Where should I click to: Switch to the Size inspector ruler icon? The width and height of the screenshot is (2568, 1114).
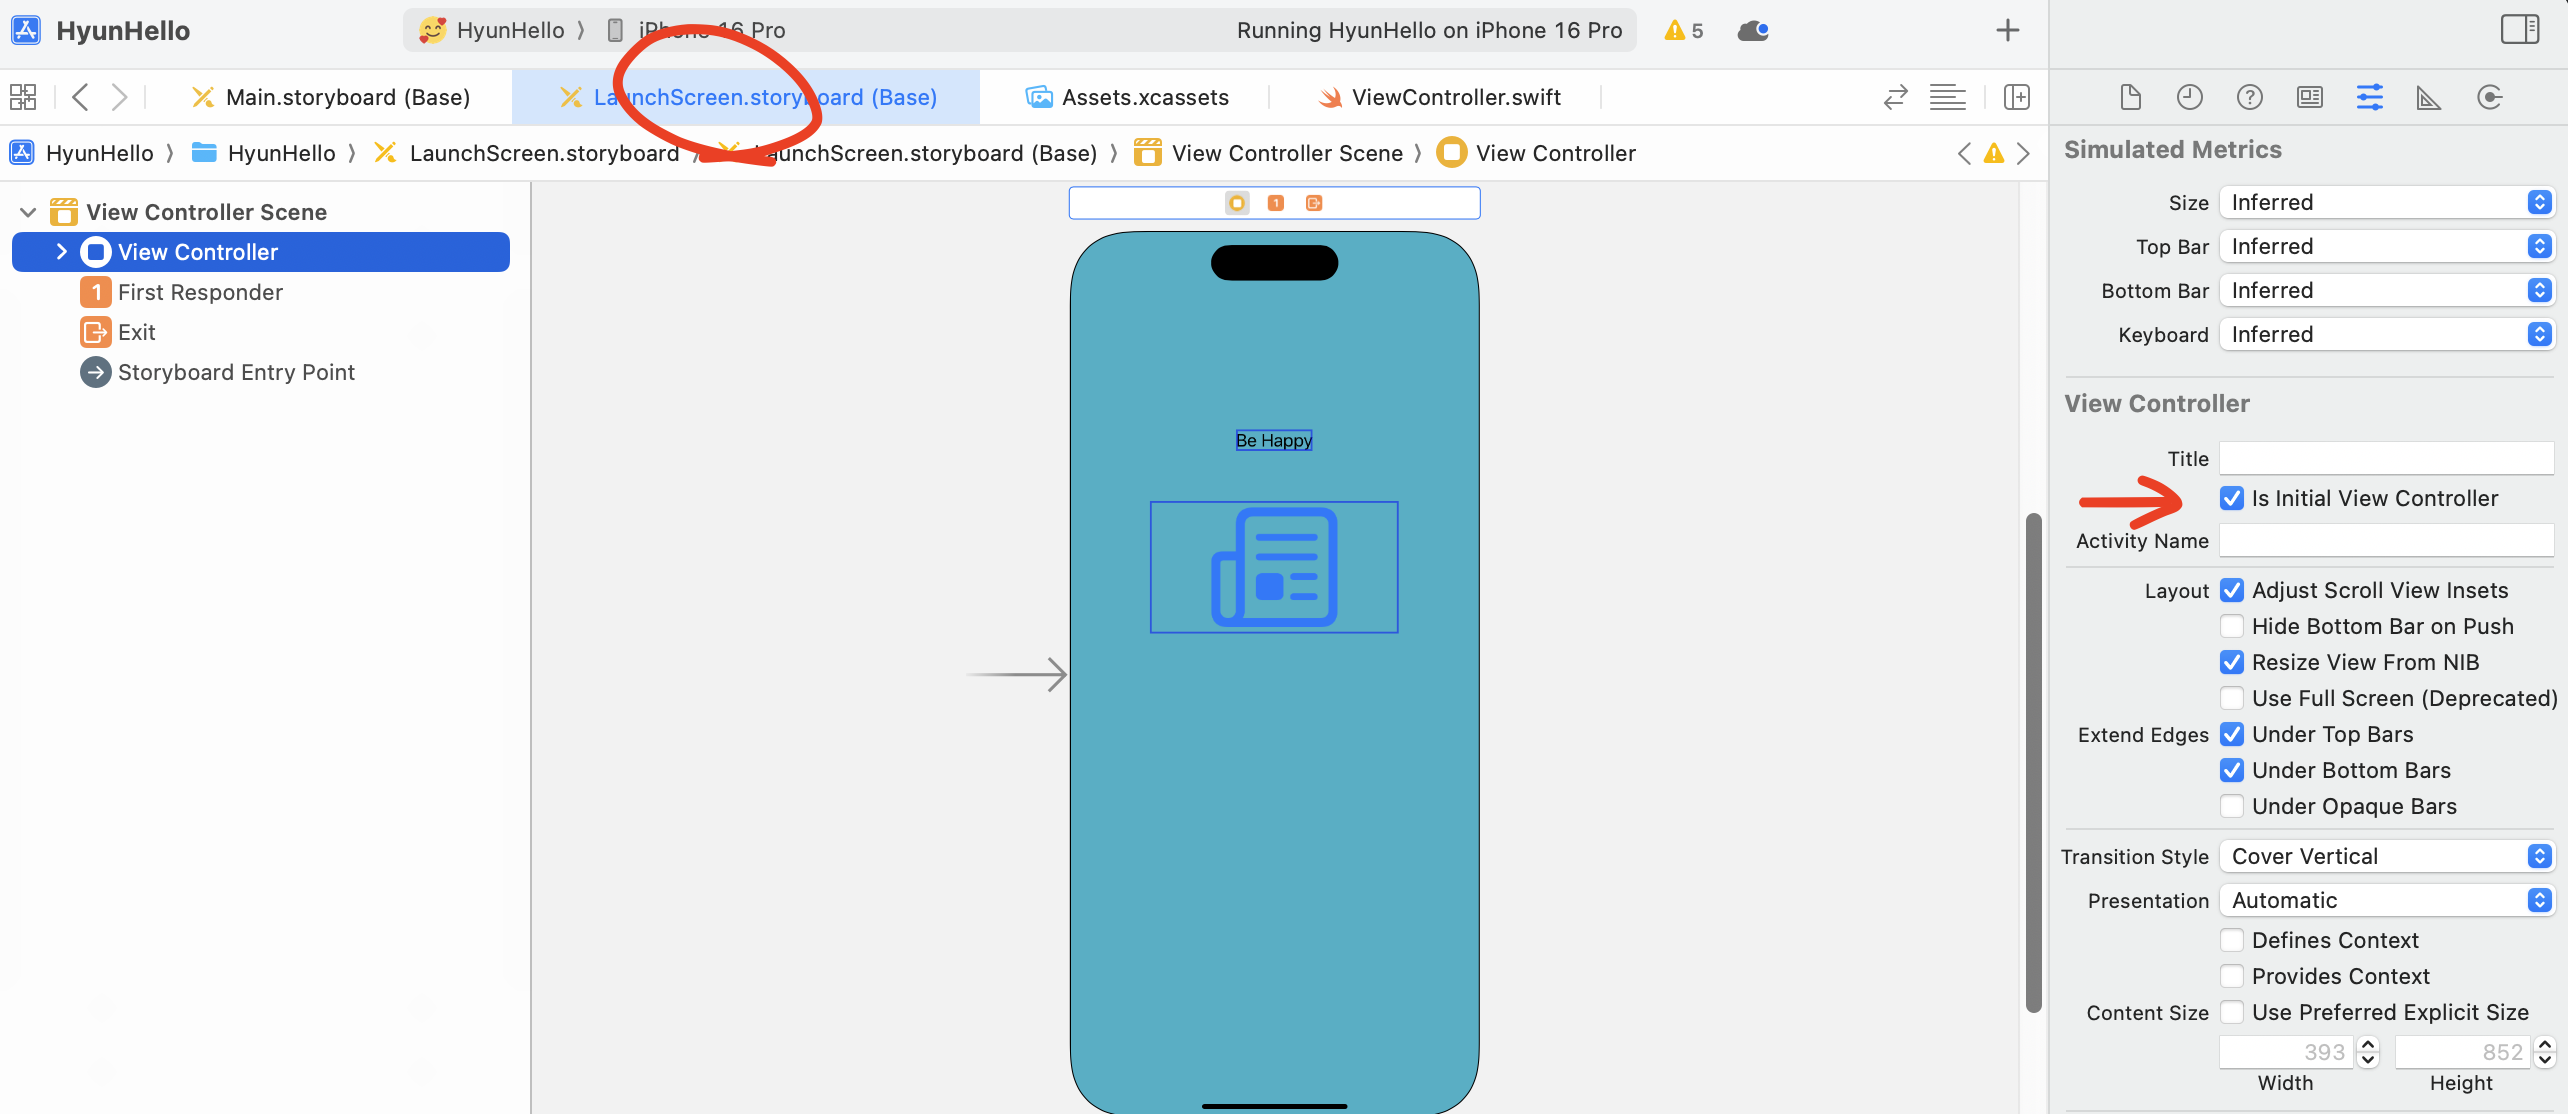(2428, 97)
